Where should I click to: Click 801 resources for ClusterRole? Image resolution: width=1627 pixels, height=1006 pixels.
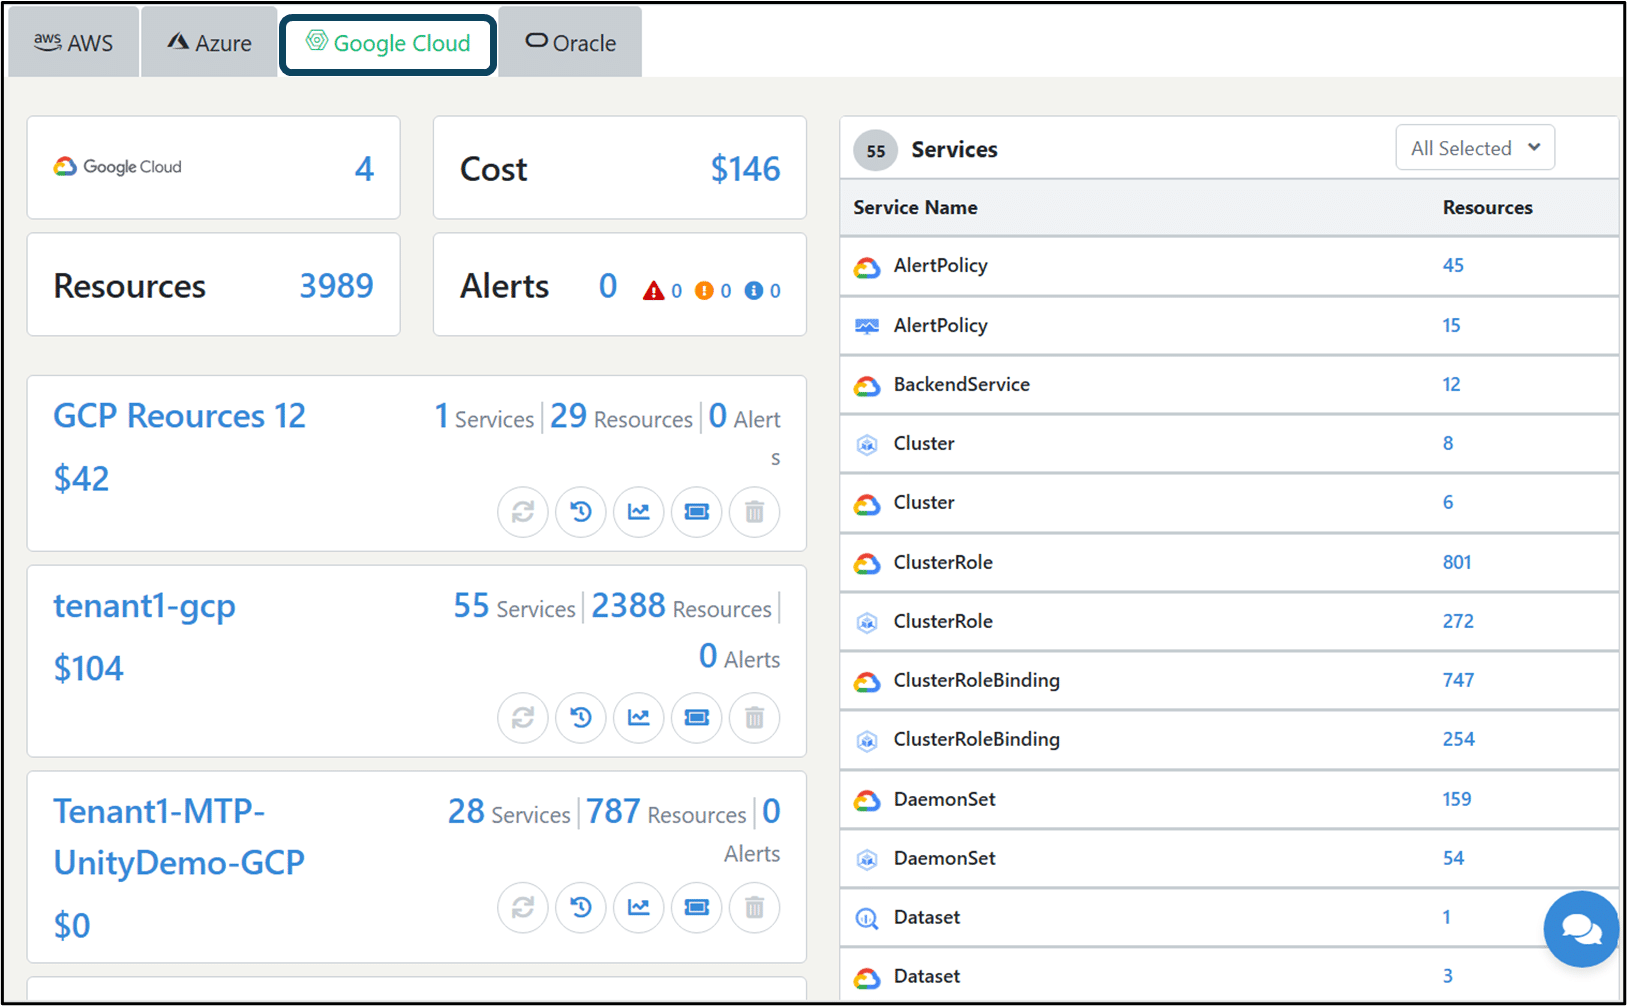coord(1457,562)
